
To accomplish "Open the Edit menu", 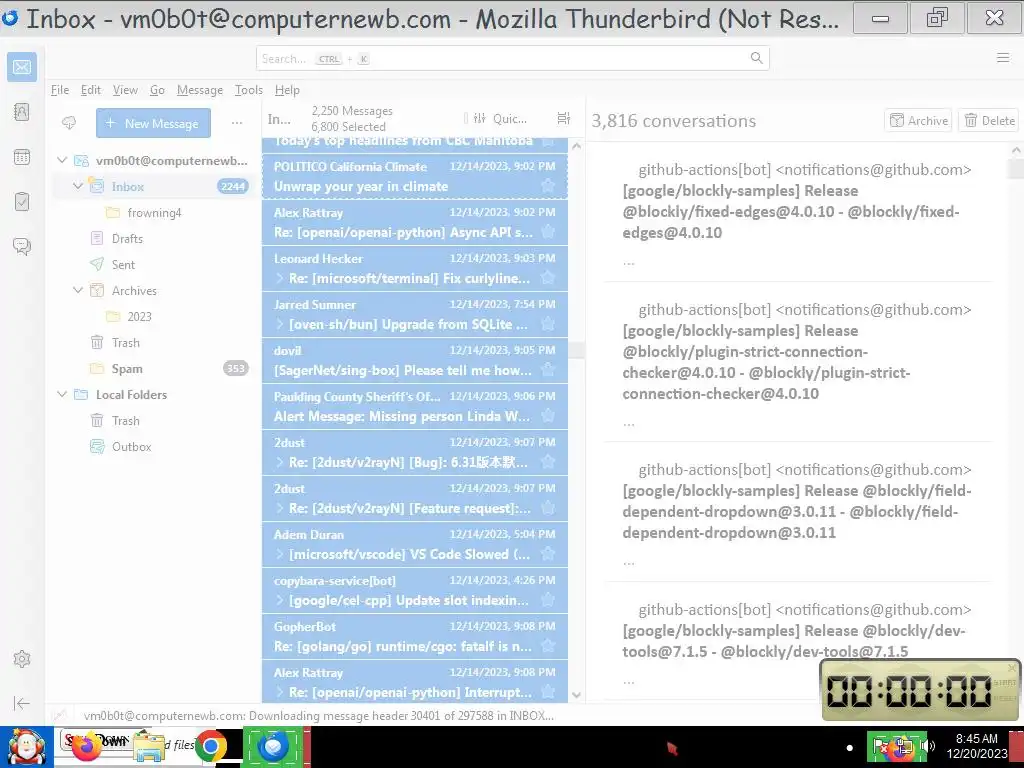I will [91, 90].
